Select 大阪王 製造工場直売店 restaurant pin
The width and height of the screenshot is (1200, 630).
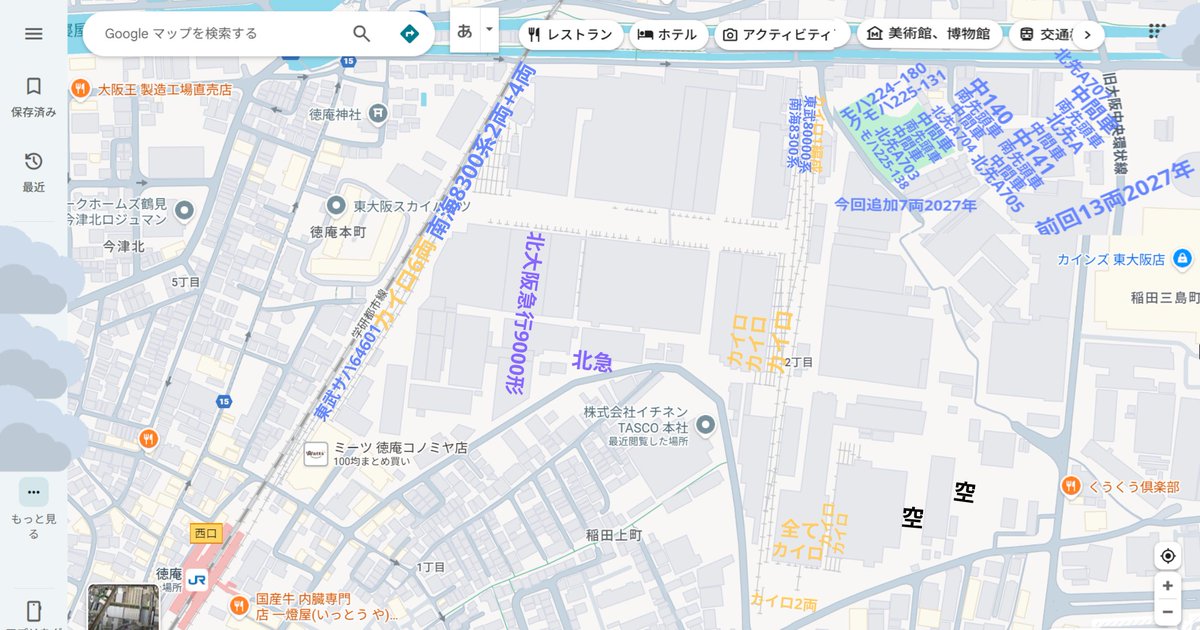(x=80, y=89)
